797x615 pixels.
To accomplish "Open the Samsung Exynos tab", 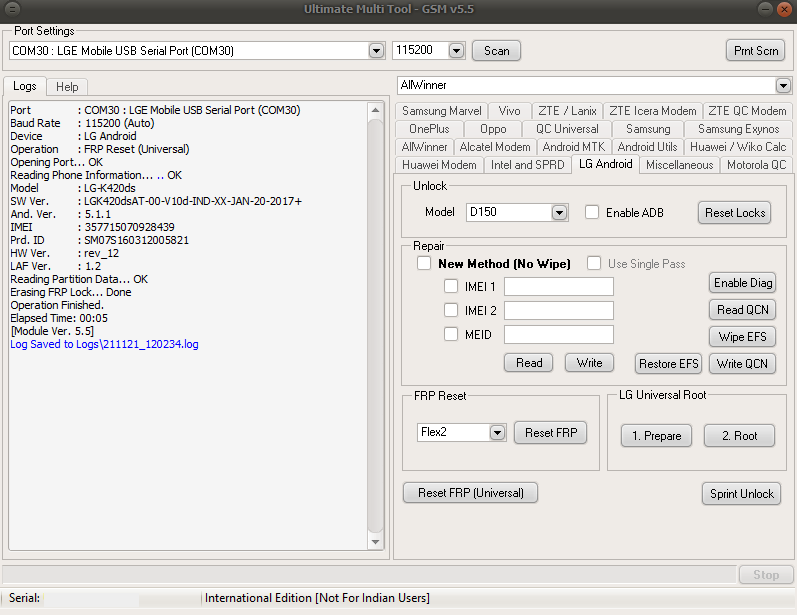I will (x=738, y=129).
